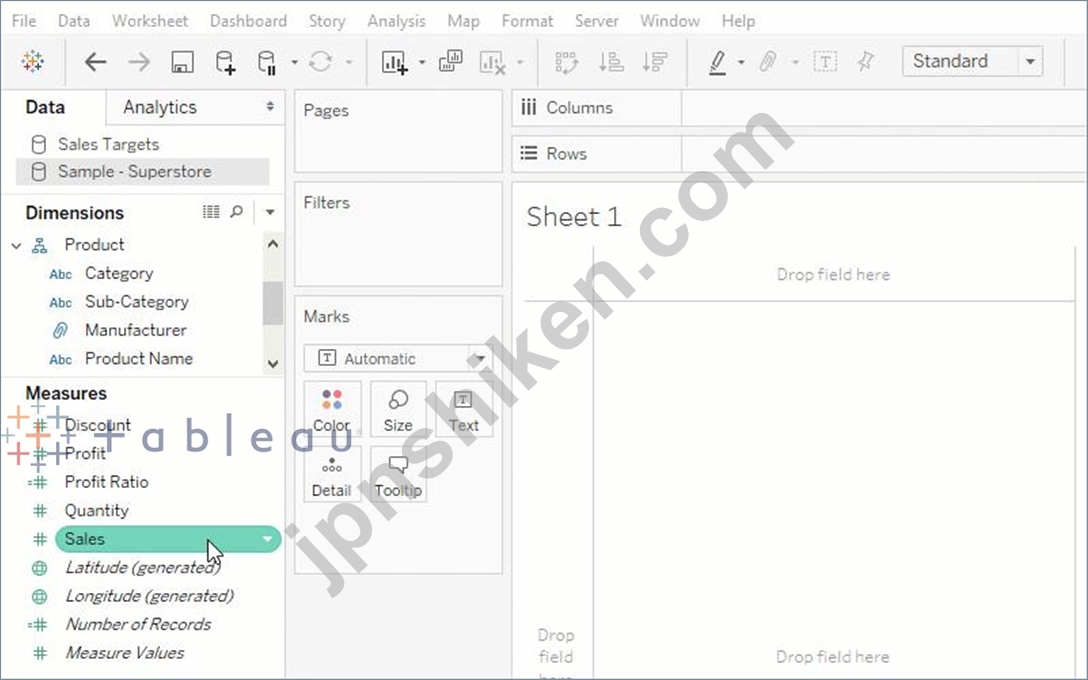Open the Dimensions pane options dropdown arrow
This screenshot has height=680, width=1088.
(270, 212)
